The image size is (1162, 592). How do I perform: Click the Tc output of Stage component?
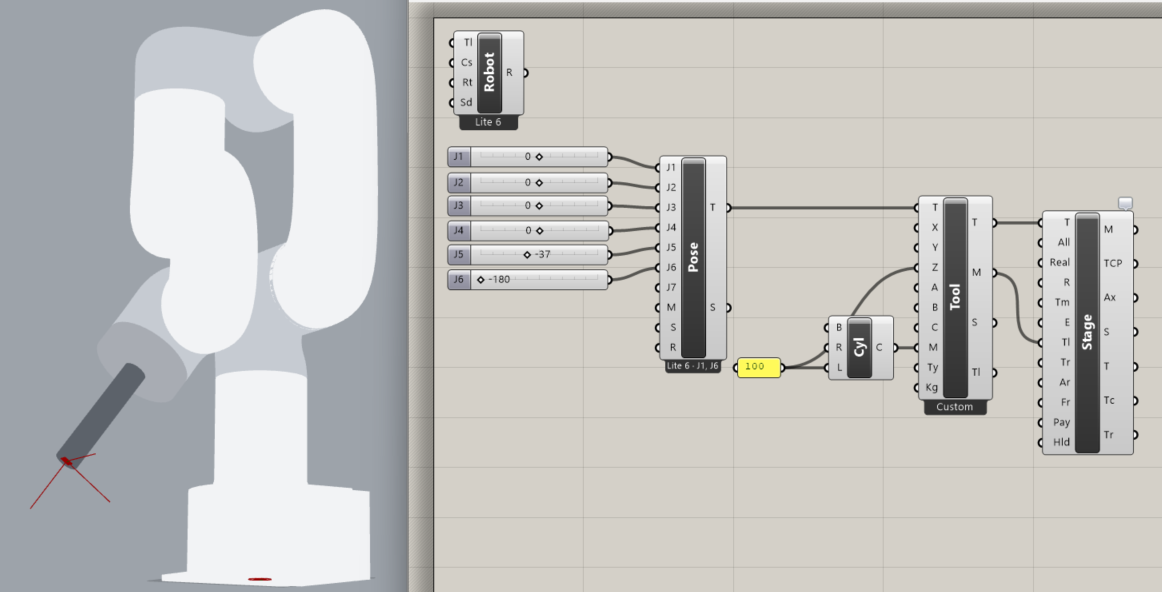(x=1109, y=400)
